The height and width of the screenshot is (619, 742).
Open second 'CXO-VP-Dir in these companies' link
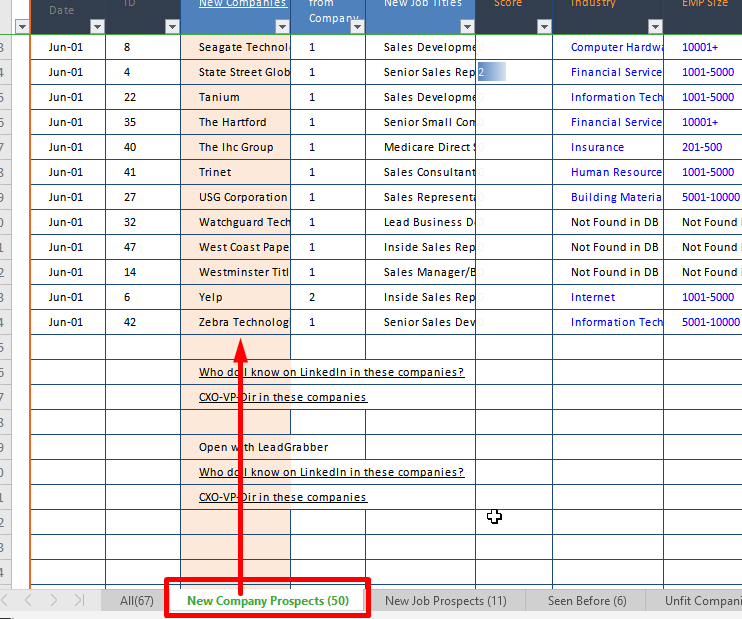coord(283,497)
